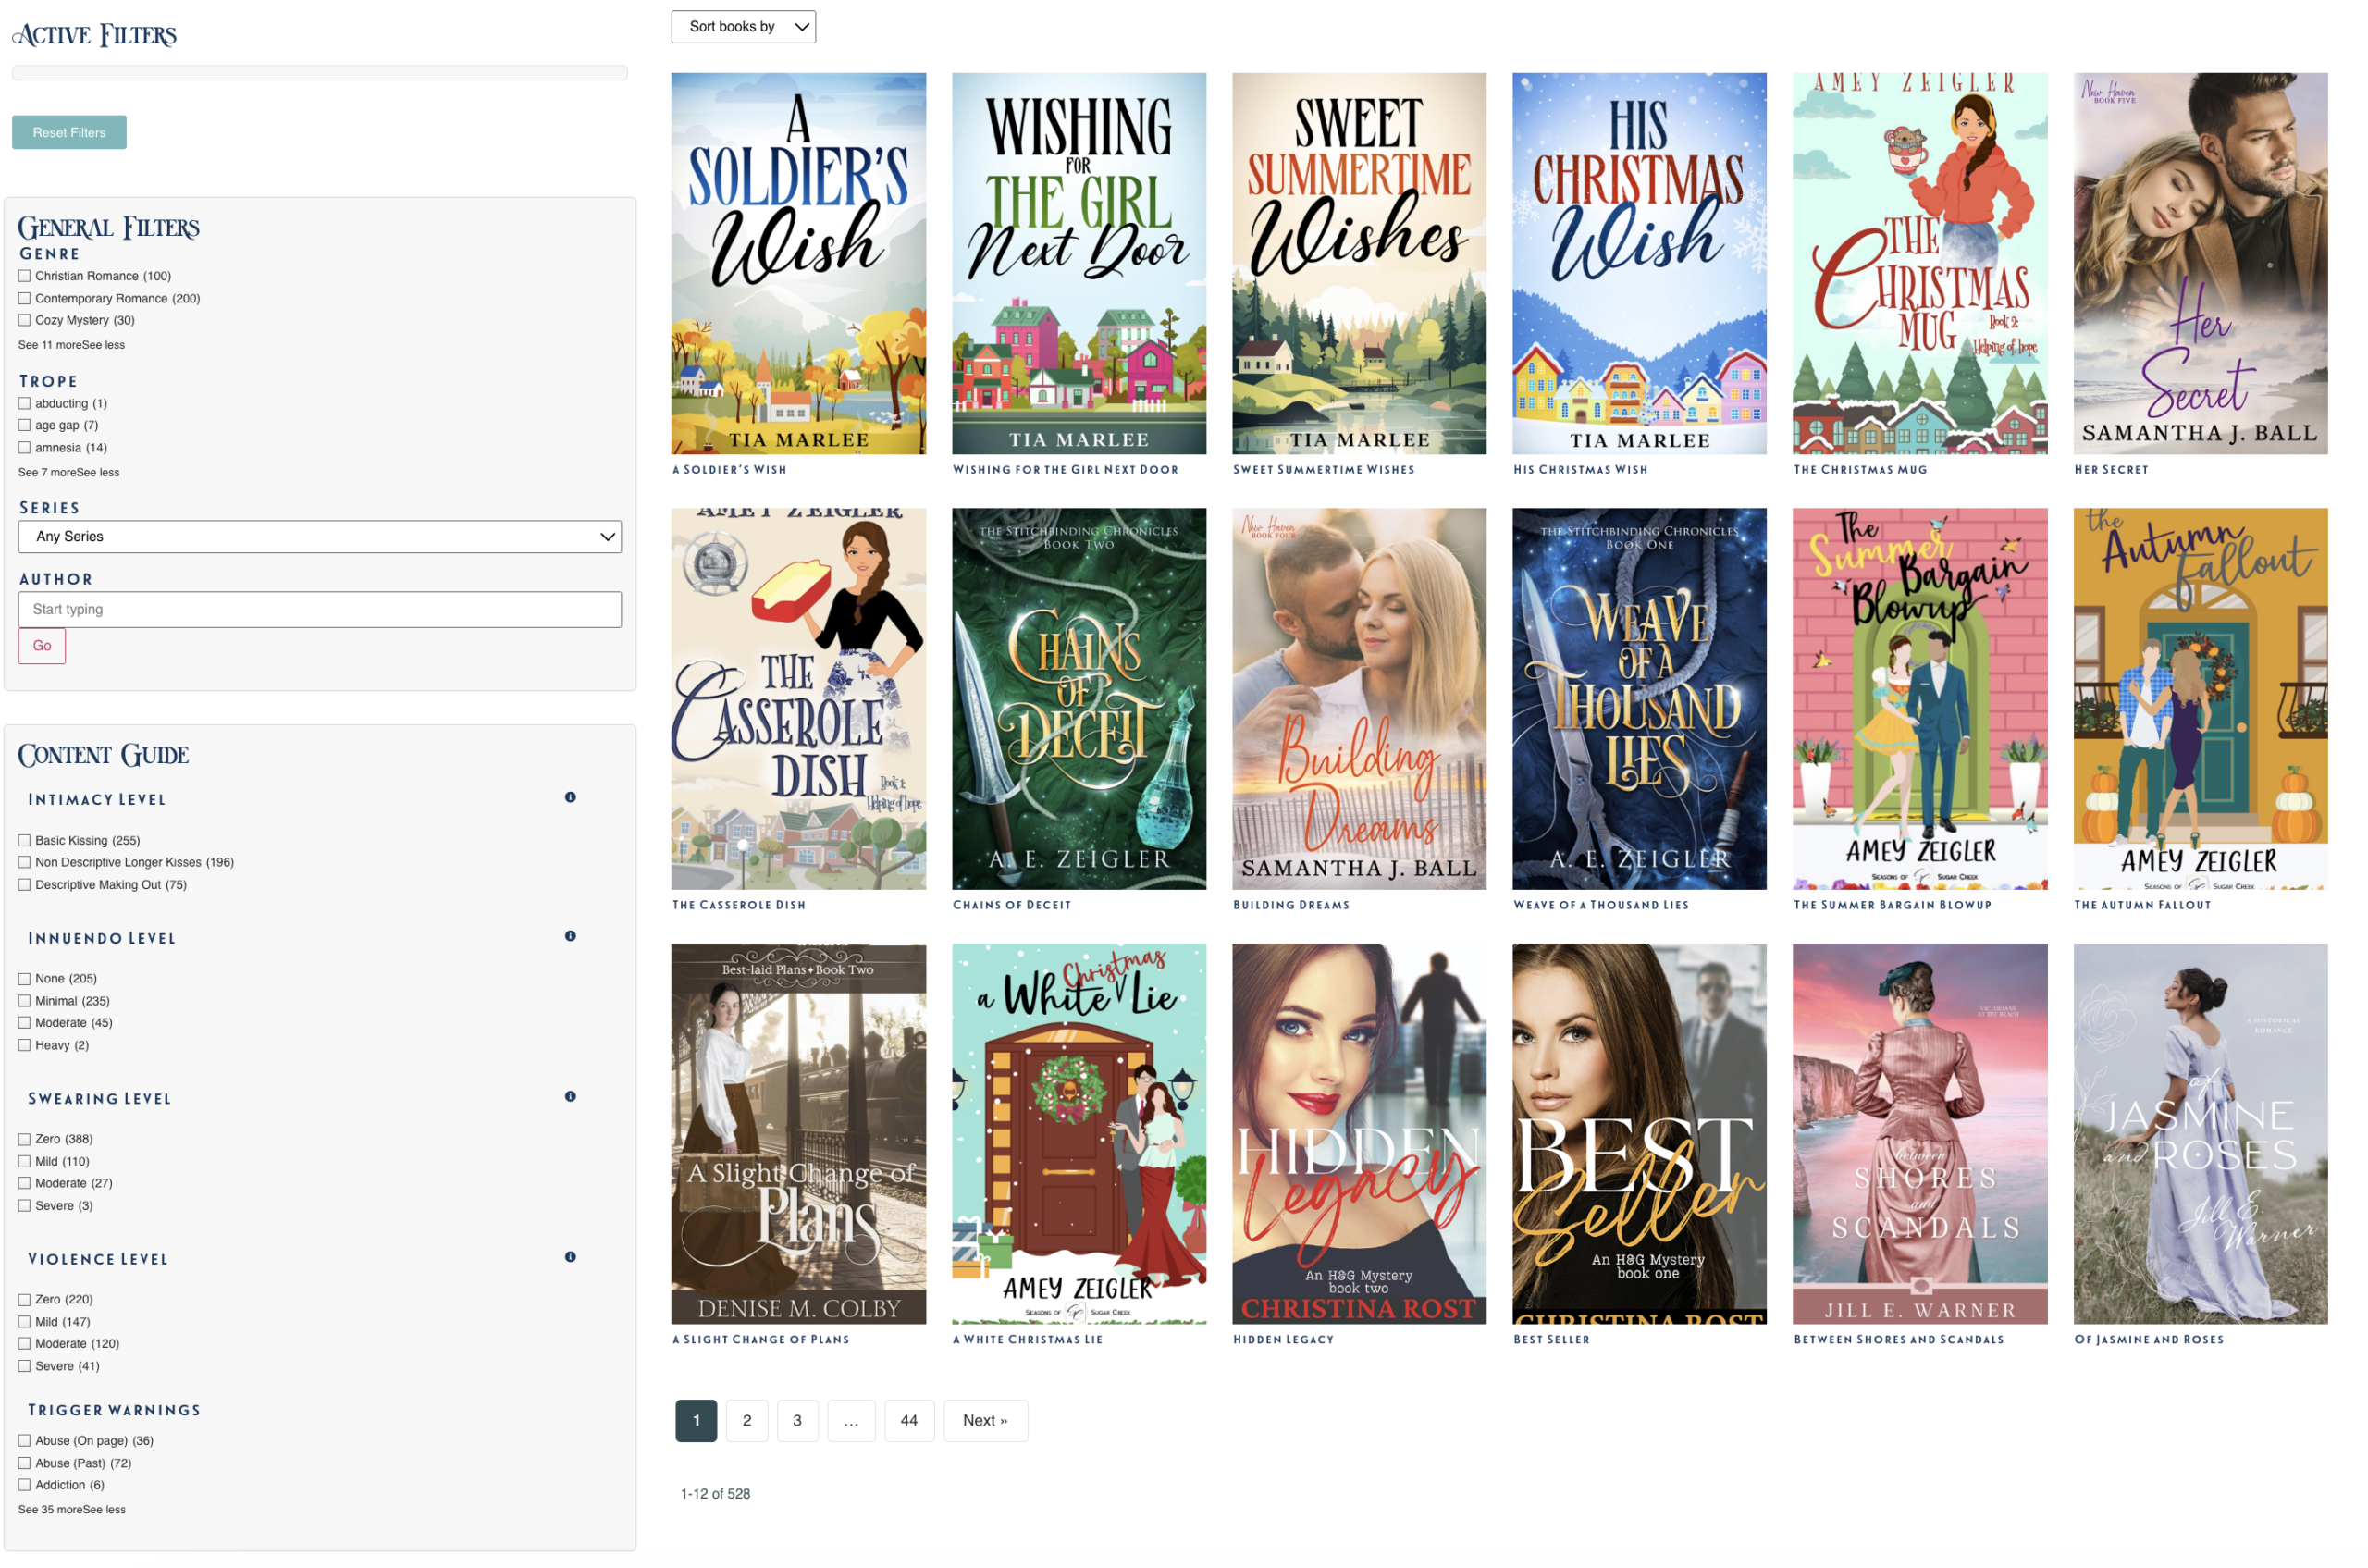The height and width of the screenshot is (1568, 2368).
Task: Open Chains of Deceit book cover
Action: 1078,698
